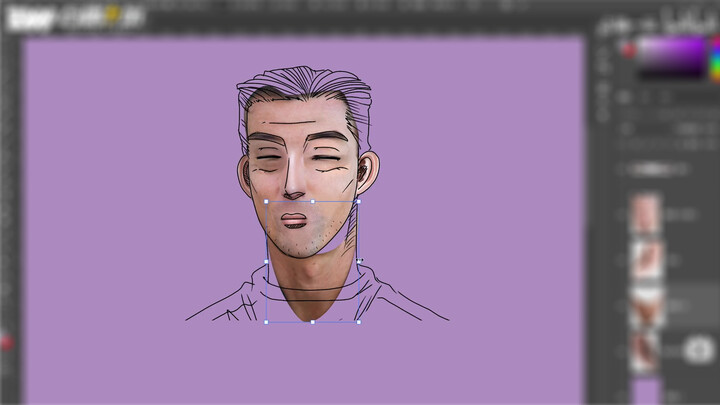Pick a shade in the purple color field

coord(672,60)
